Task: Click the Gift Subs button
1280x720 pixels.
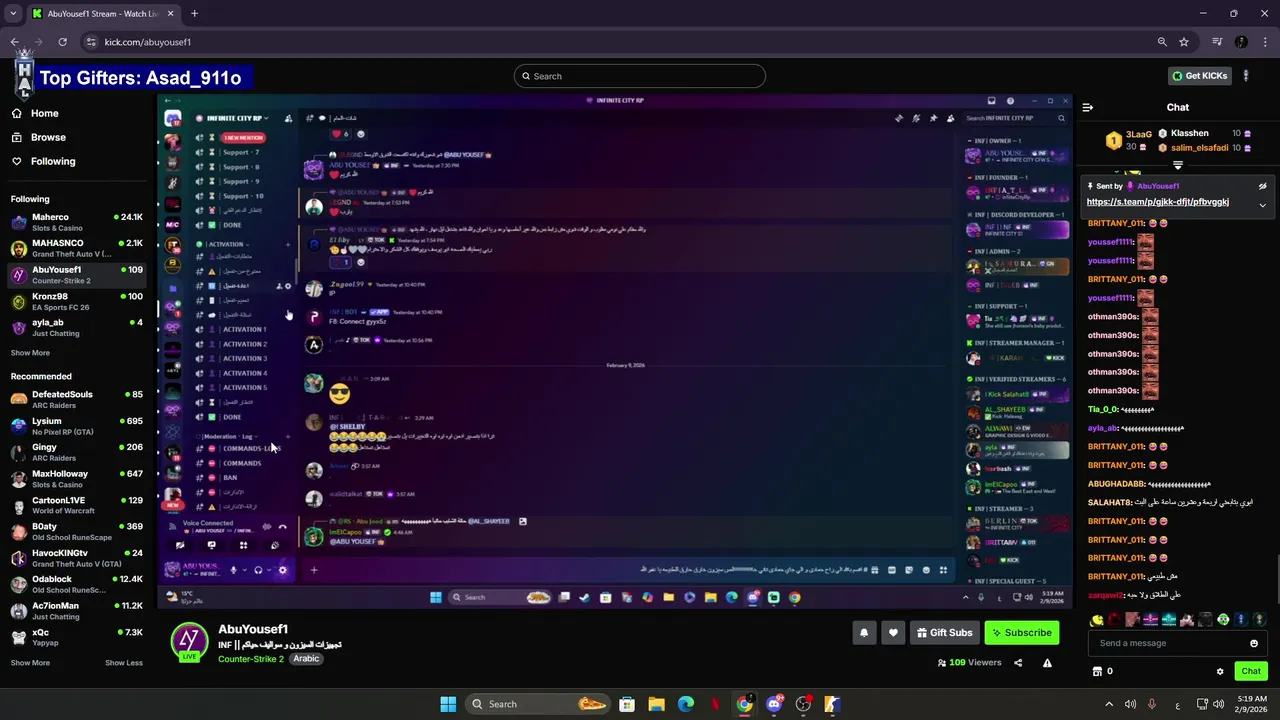Action: tap(944, 632)
